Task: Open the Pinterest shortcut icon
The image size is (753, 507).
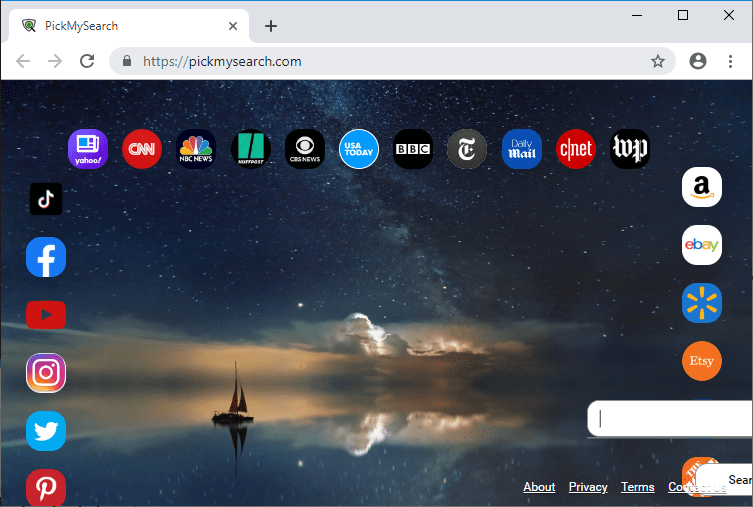Action: tap(46, 487)
